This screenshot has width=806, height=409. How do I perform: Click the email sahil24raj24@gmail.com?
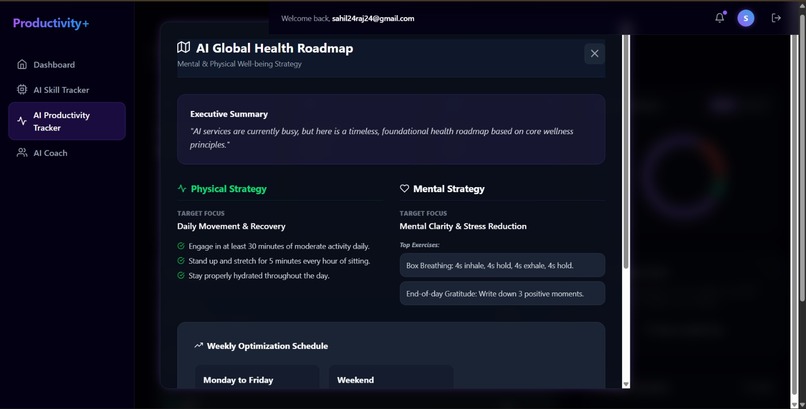373,18
